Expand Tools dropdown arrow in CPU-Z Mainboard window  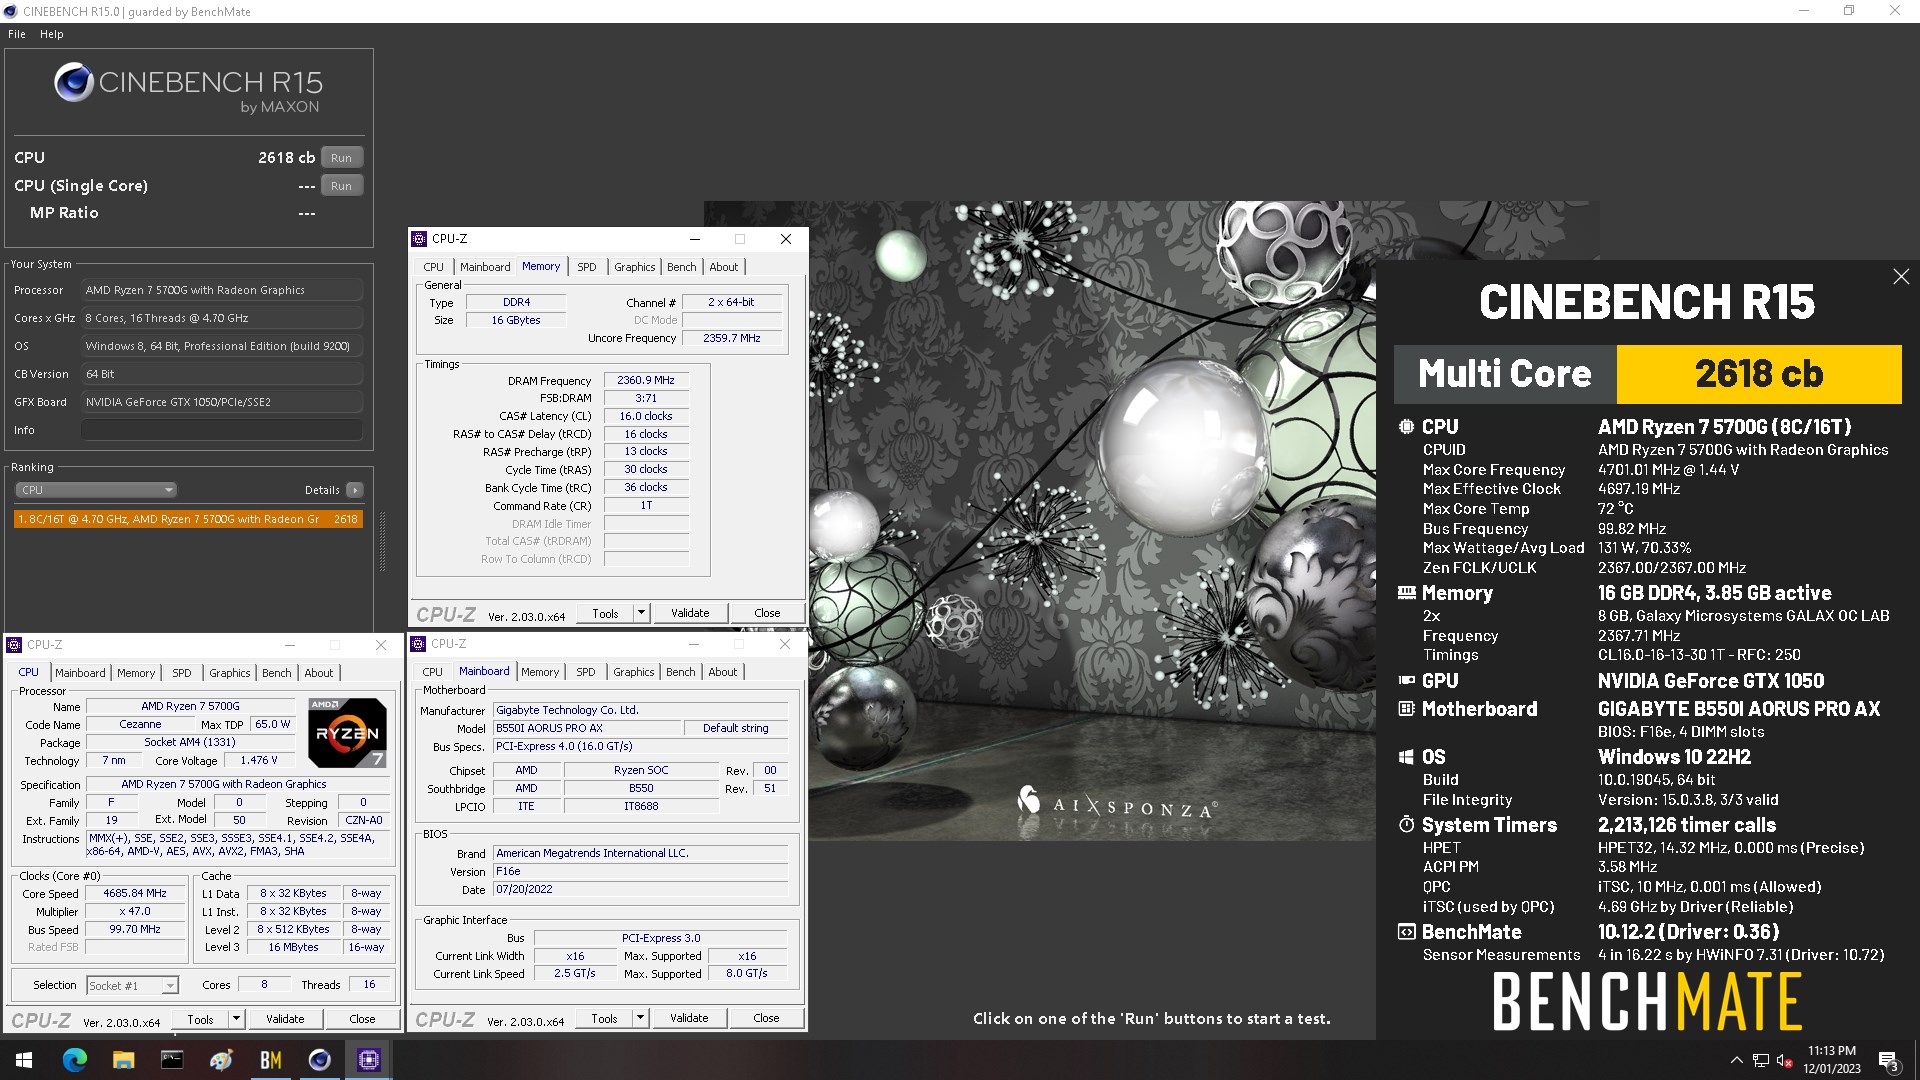pyautogui.click(x=641, y=1018)
